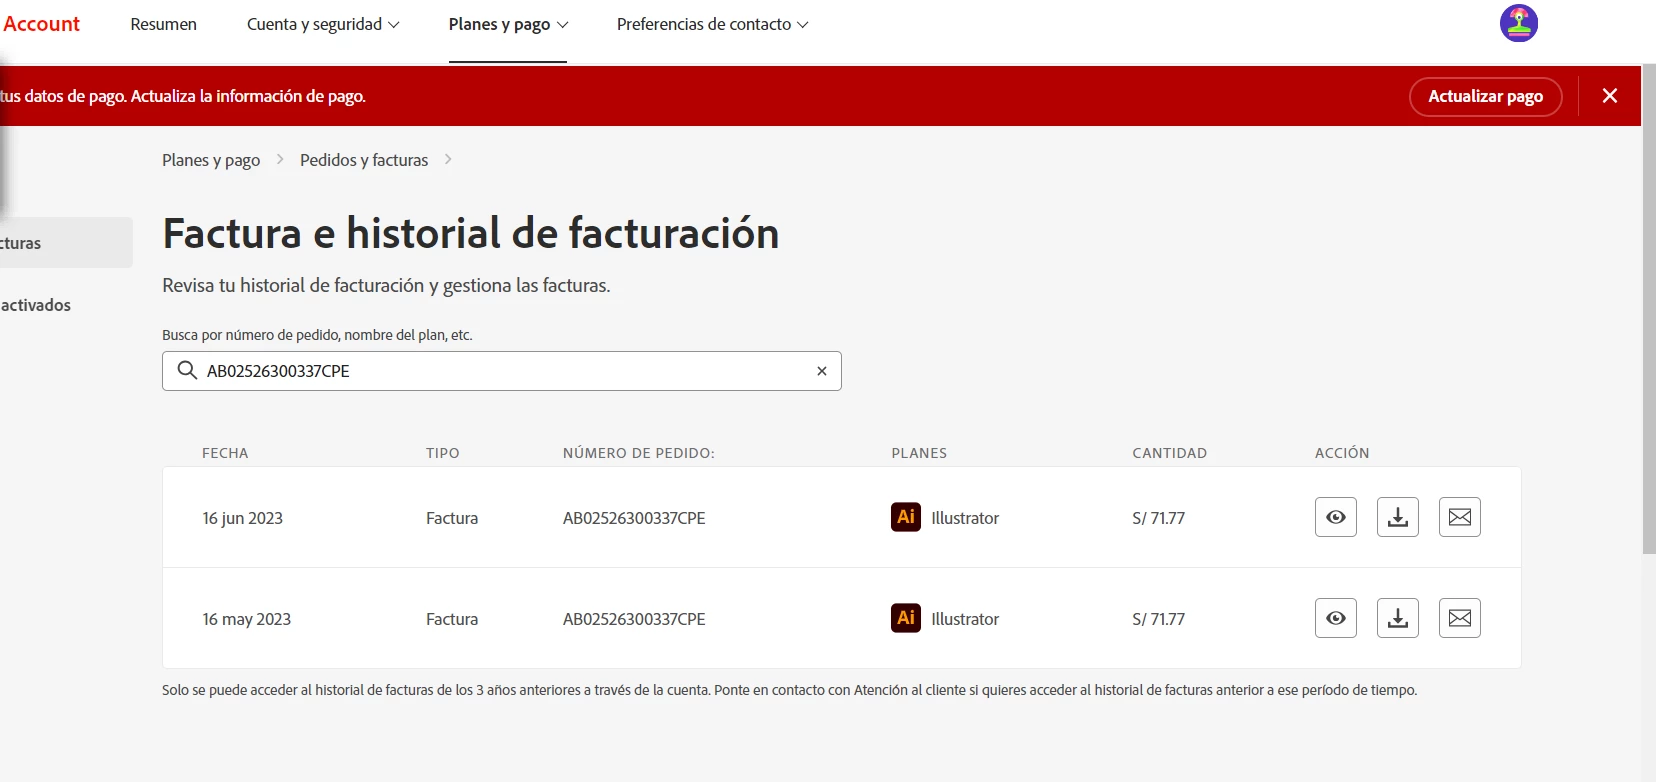This screenshot has width=1656, height=782.
Task: Expand Planes y pago menu
Action: click(x=508, y=24)
